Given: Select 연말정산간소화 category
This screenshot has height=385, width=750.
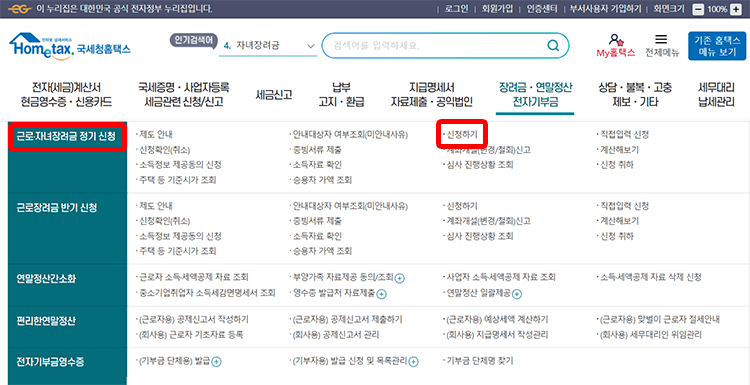Looking at the screenshot, I should (x=45, y=280).
